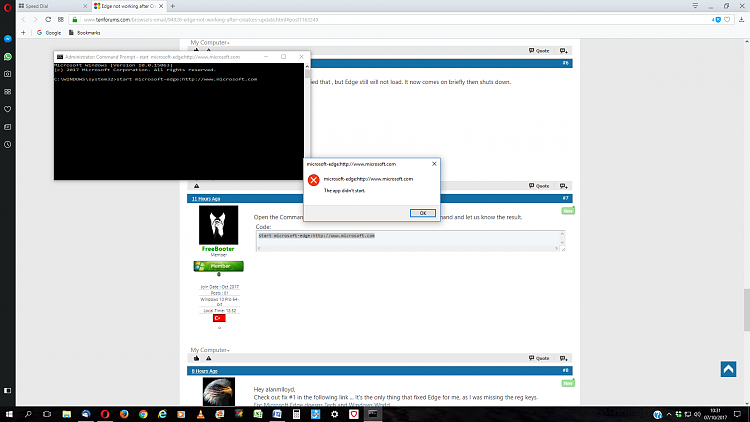750x422 pixels.
Task: Jump to top with blue arrow button
Action: [728, 369]
